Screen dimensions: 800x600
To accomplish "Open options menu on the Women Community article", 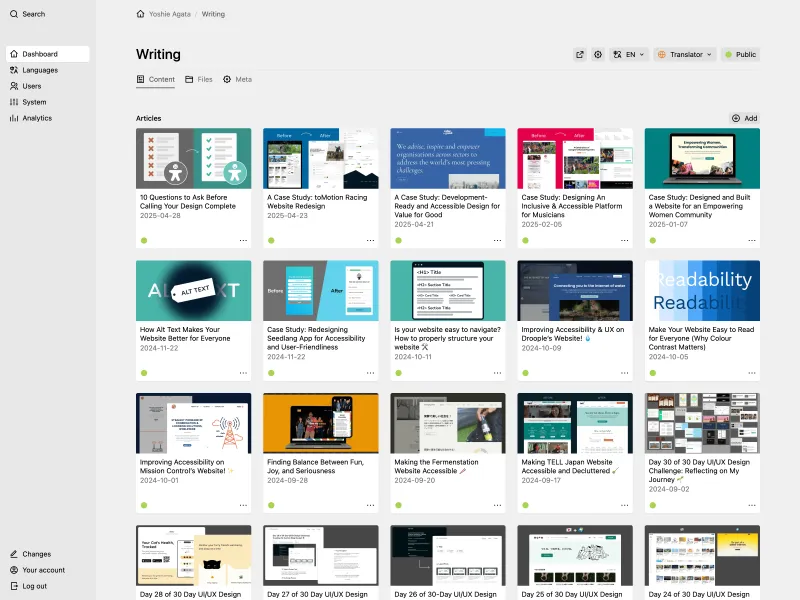I will click(x=753, y=240).
